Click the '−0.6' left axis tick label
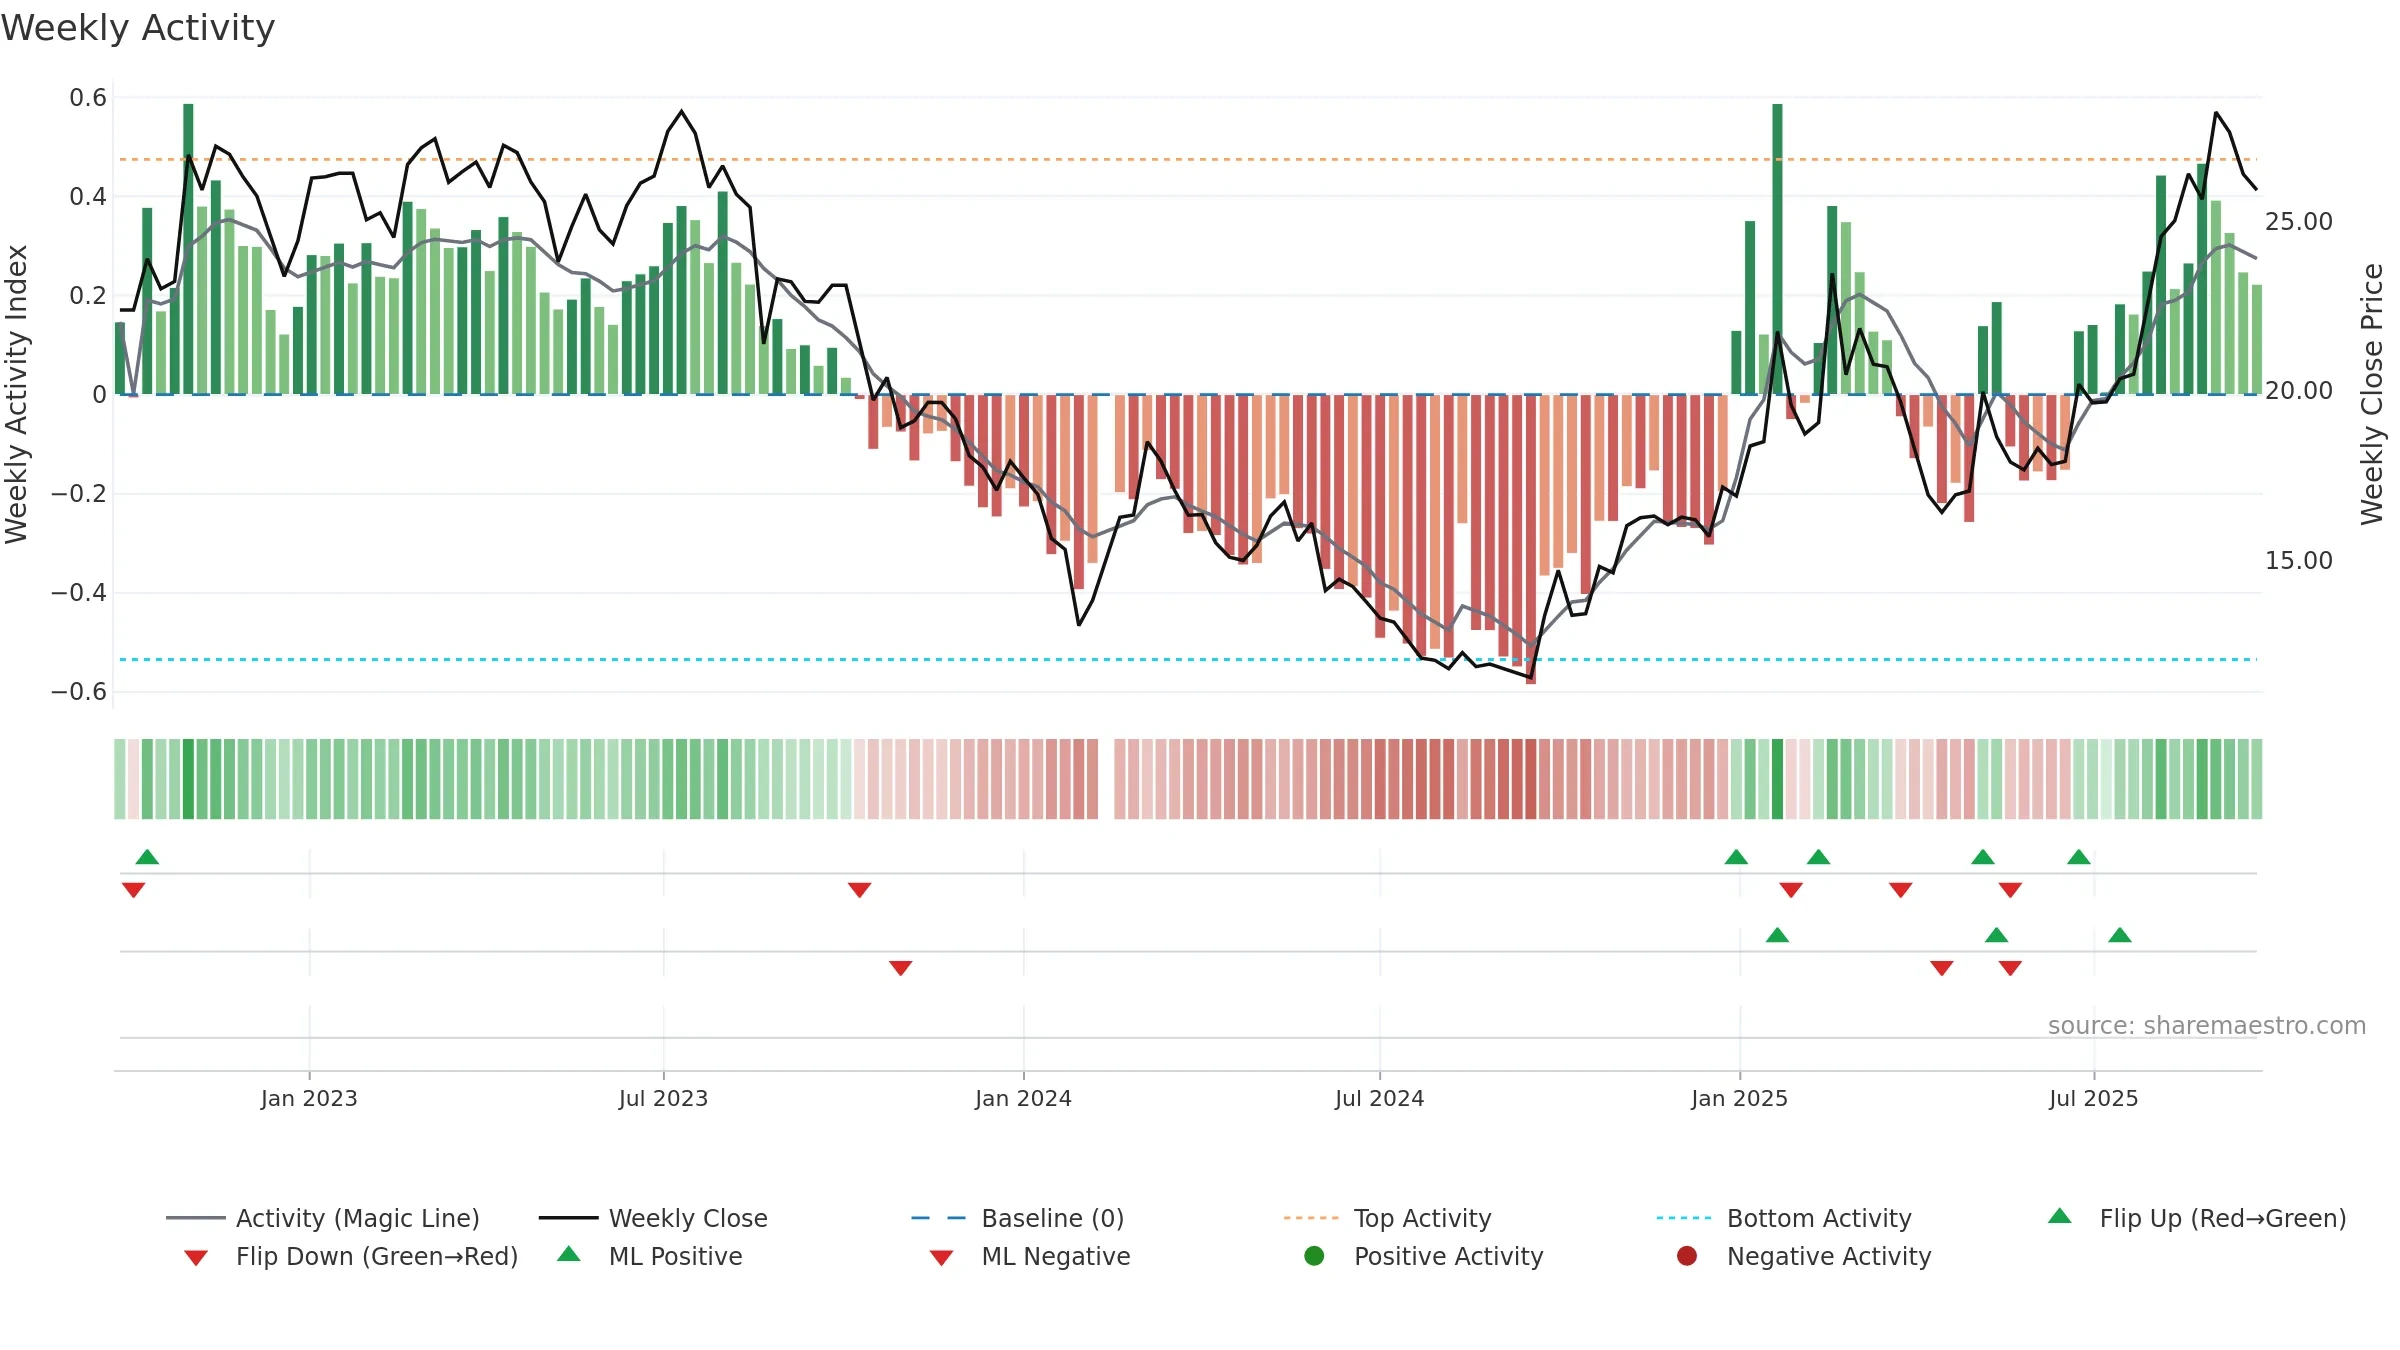 79,692
